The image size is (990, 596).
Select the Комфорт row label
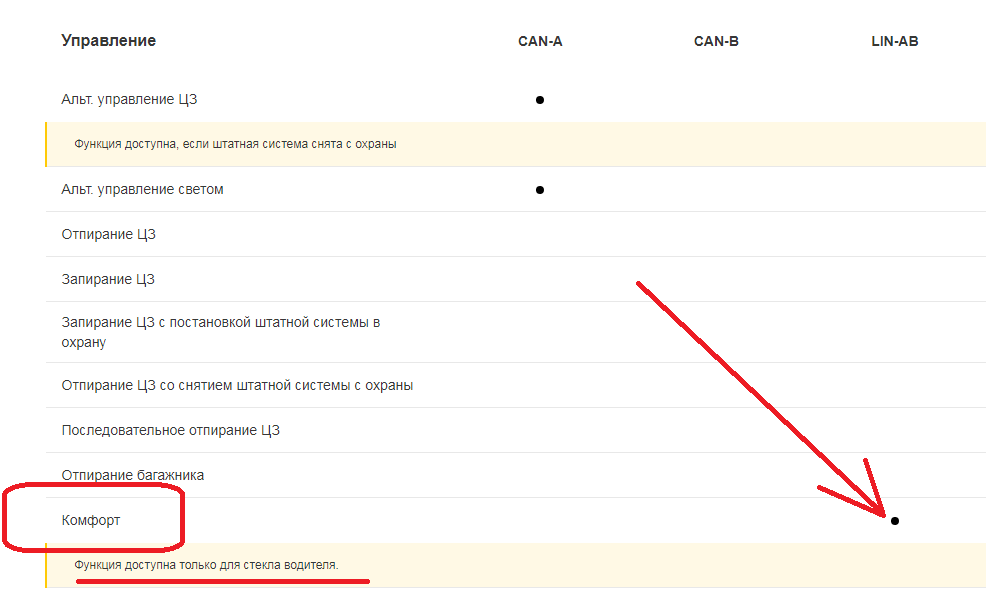pos(91,521)
